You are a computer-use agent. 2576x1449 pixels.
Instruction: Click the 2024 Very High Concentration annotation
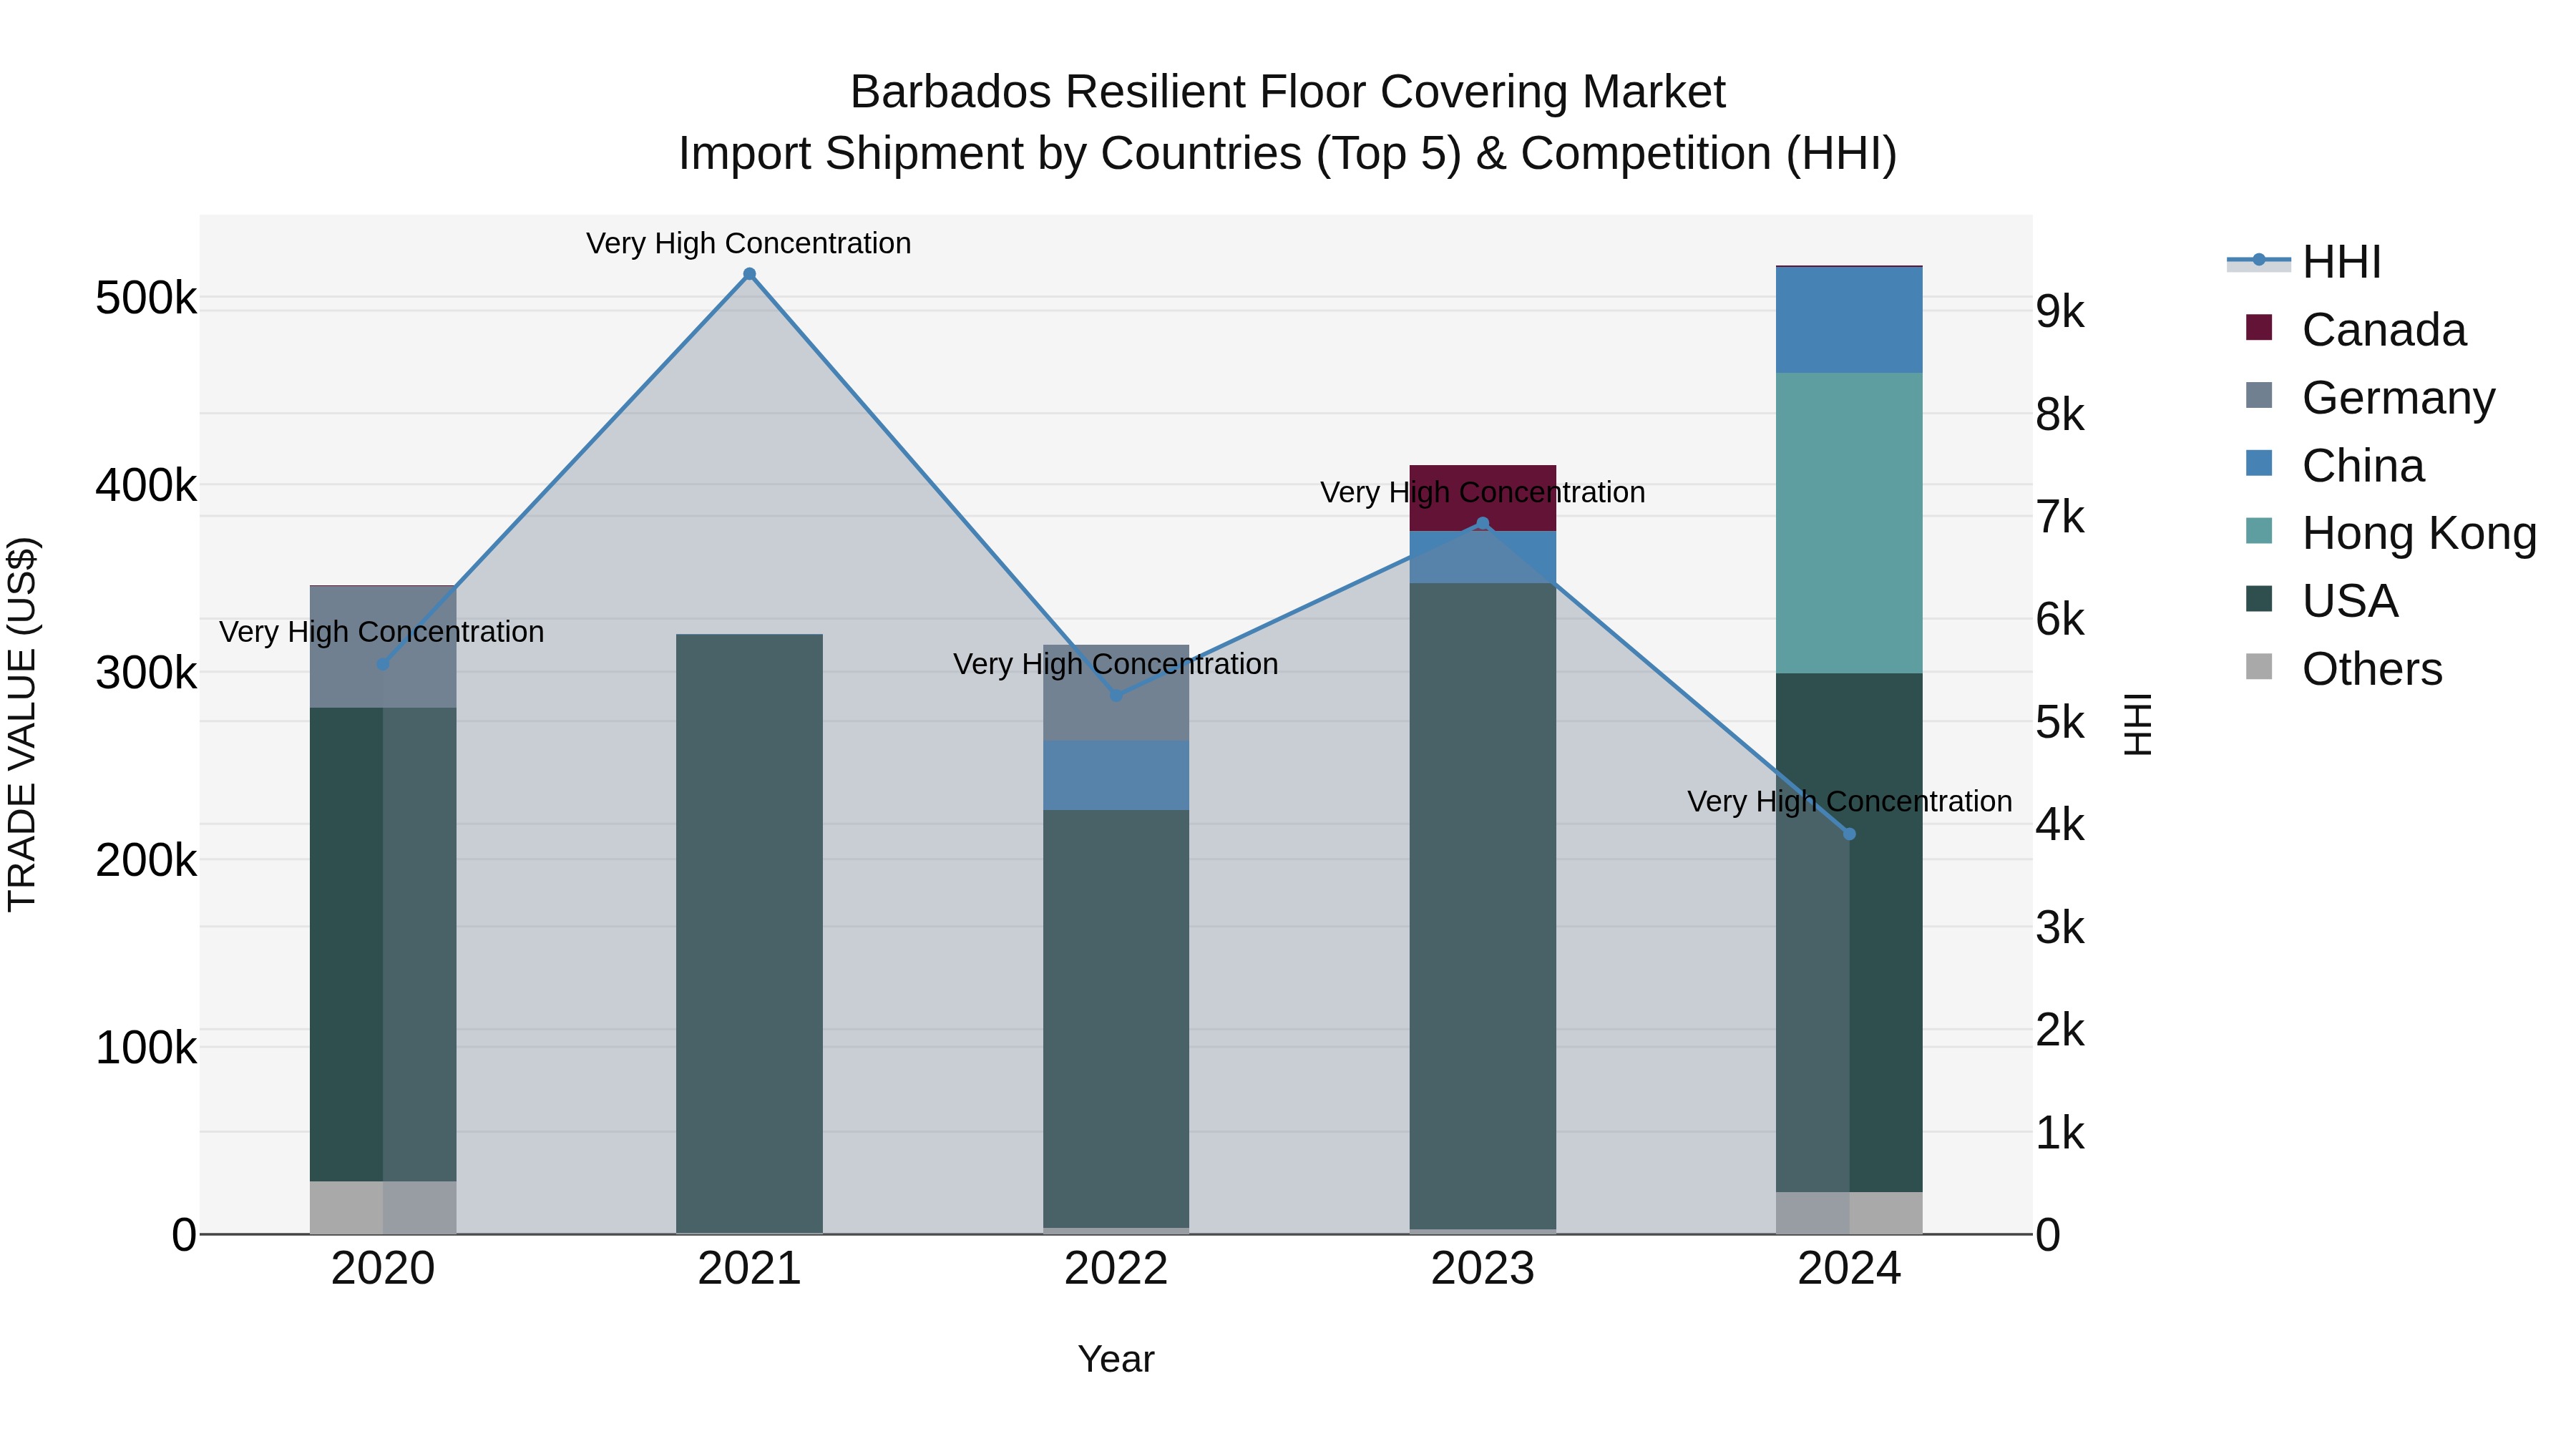click(1850, 801)
